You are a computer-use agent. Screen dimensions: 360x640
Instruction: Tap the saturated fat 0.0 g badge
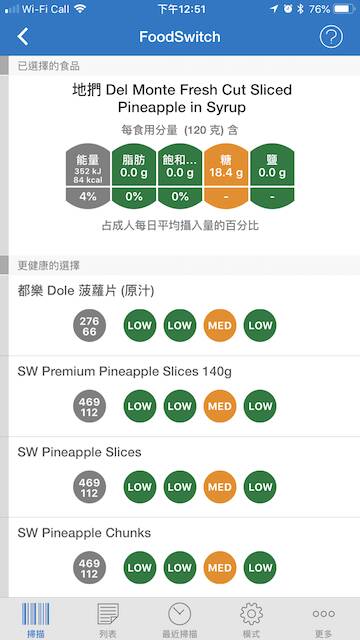click(180, 176)
